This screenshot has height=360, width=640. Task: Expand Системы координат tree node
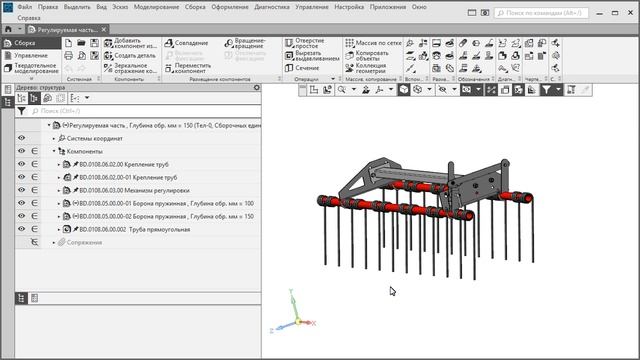pos(54,139)
